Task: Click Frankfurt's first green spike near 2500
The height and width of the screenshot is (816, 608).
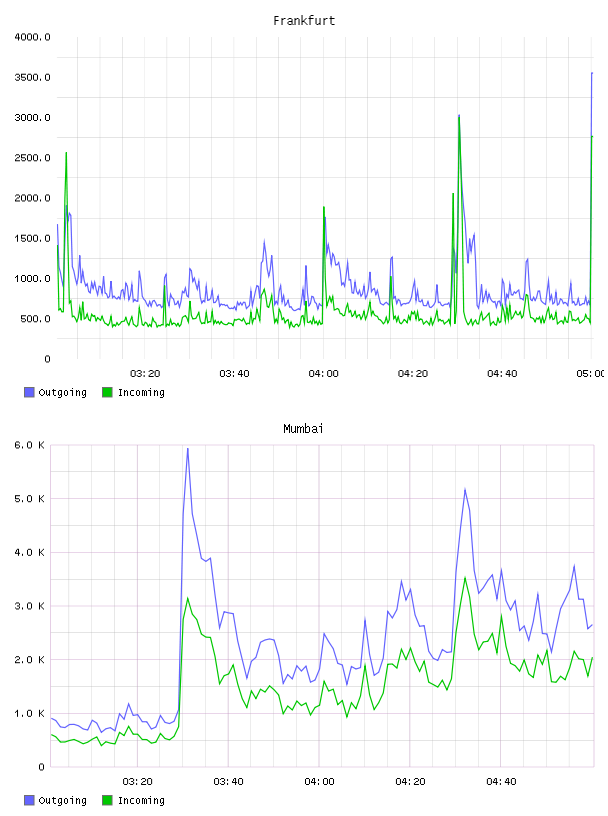Action: tap(66, 153)
